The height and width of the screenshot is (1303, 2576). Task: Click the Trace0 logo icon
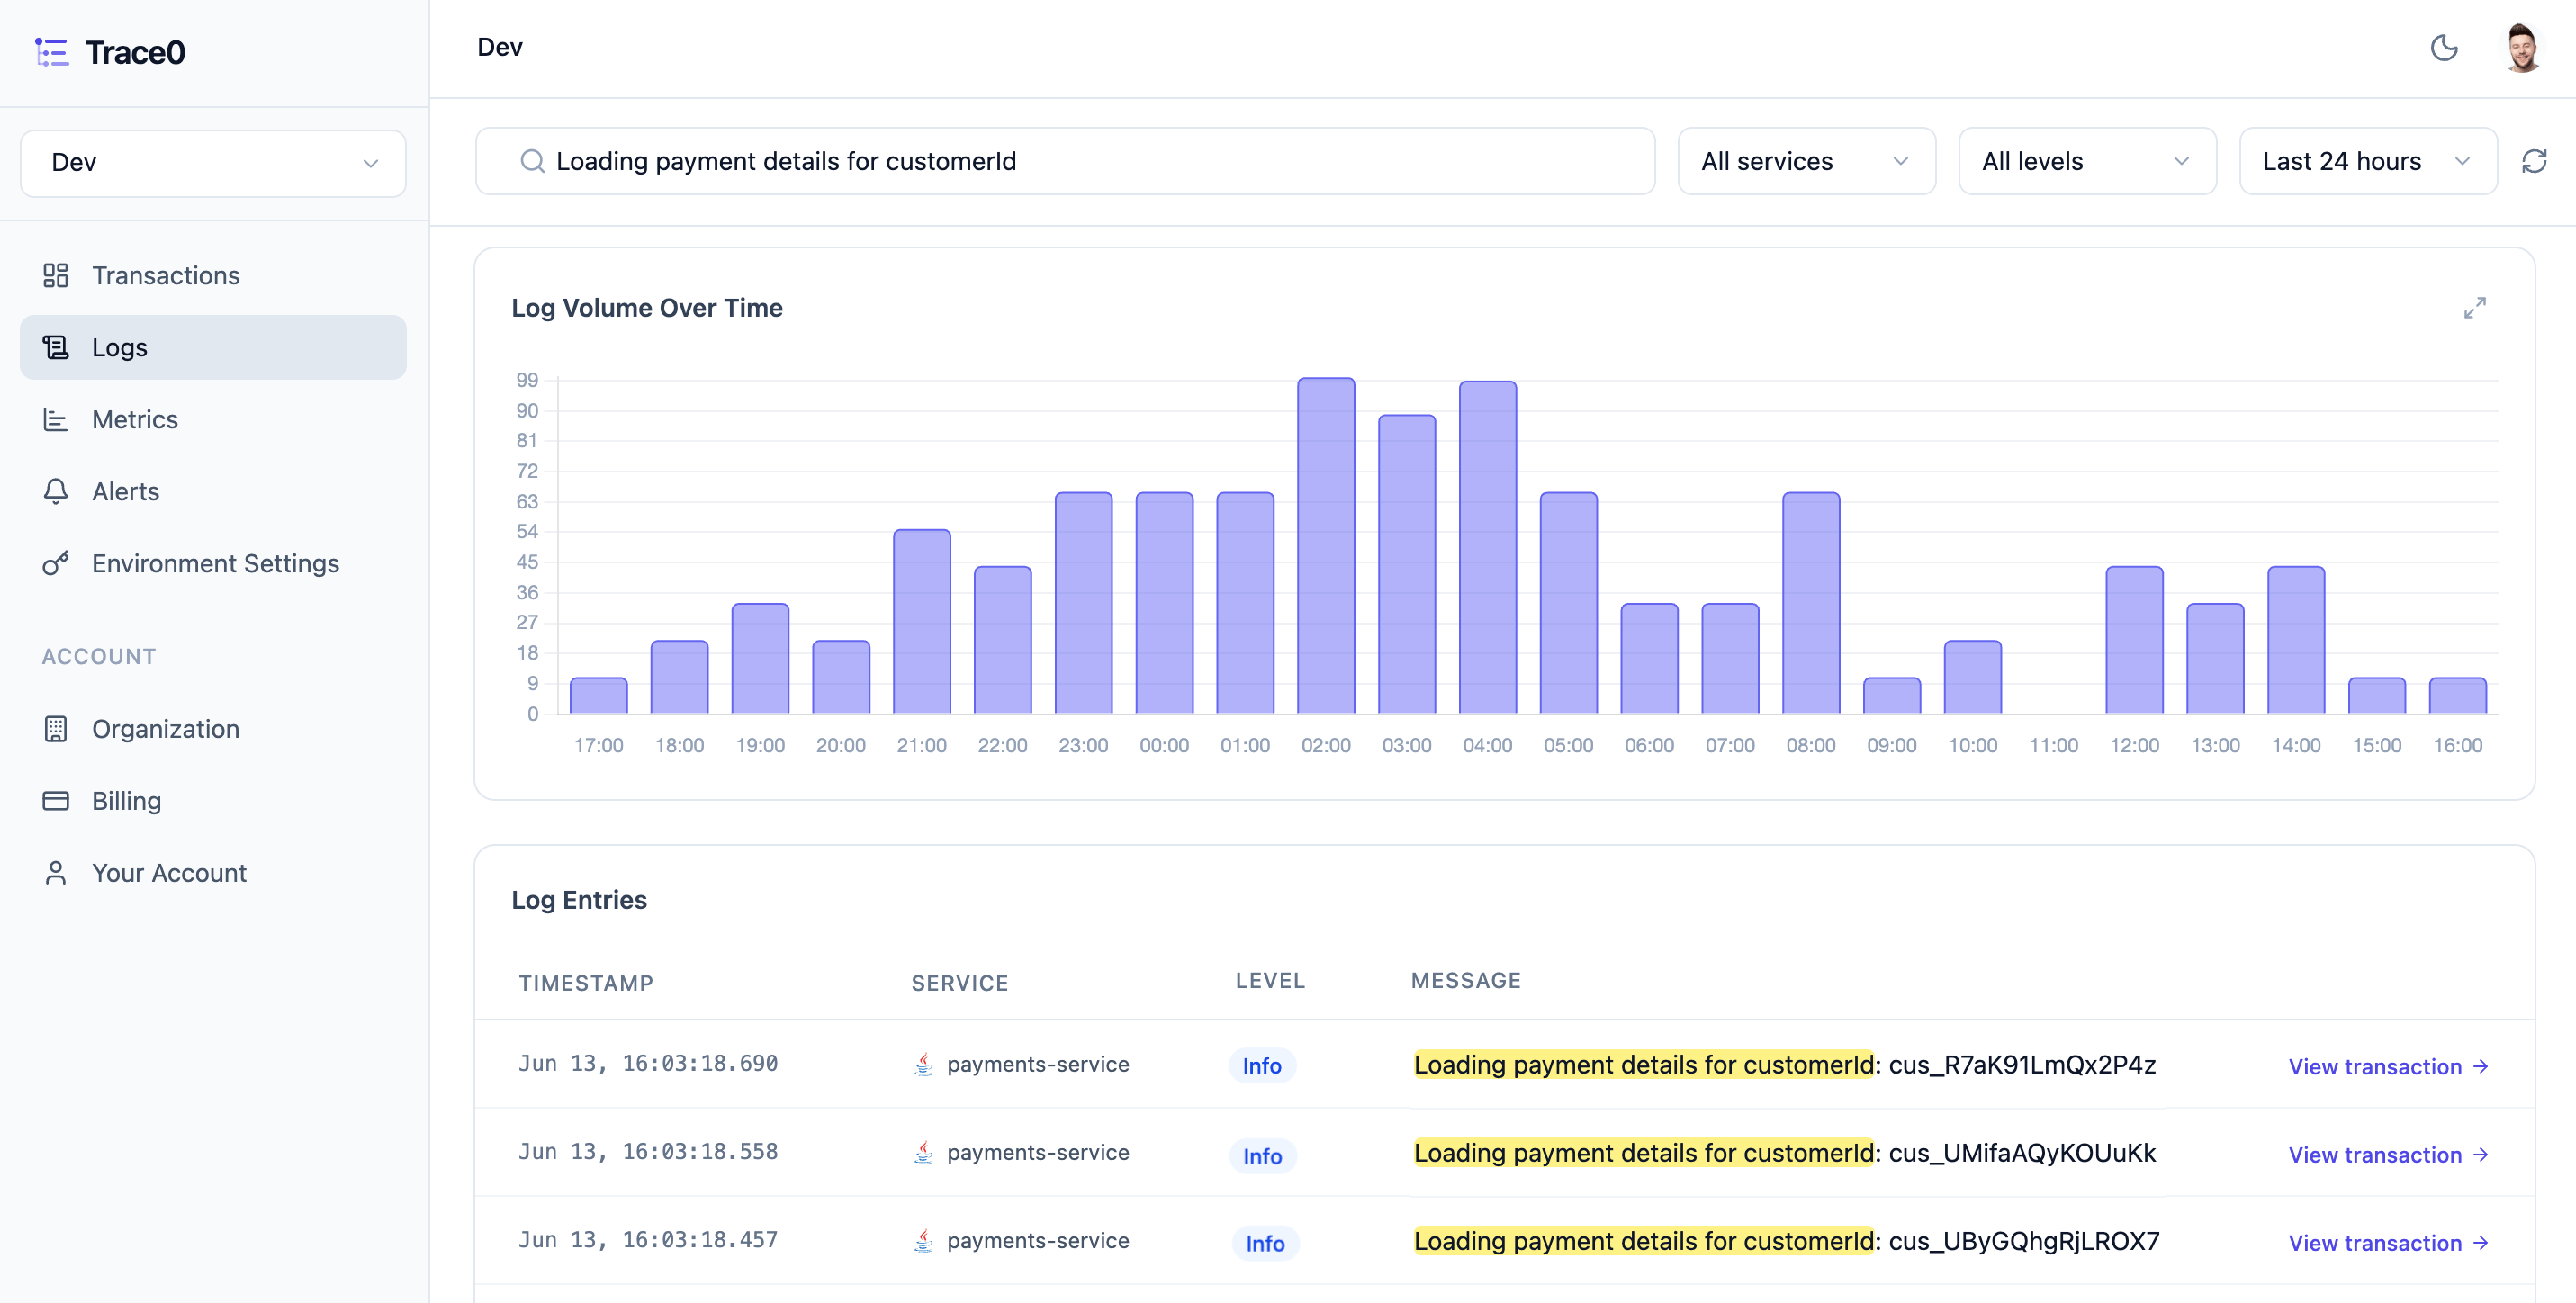coord(52,52)
